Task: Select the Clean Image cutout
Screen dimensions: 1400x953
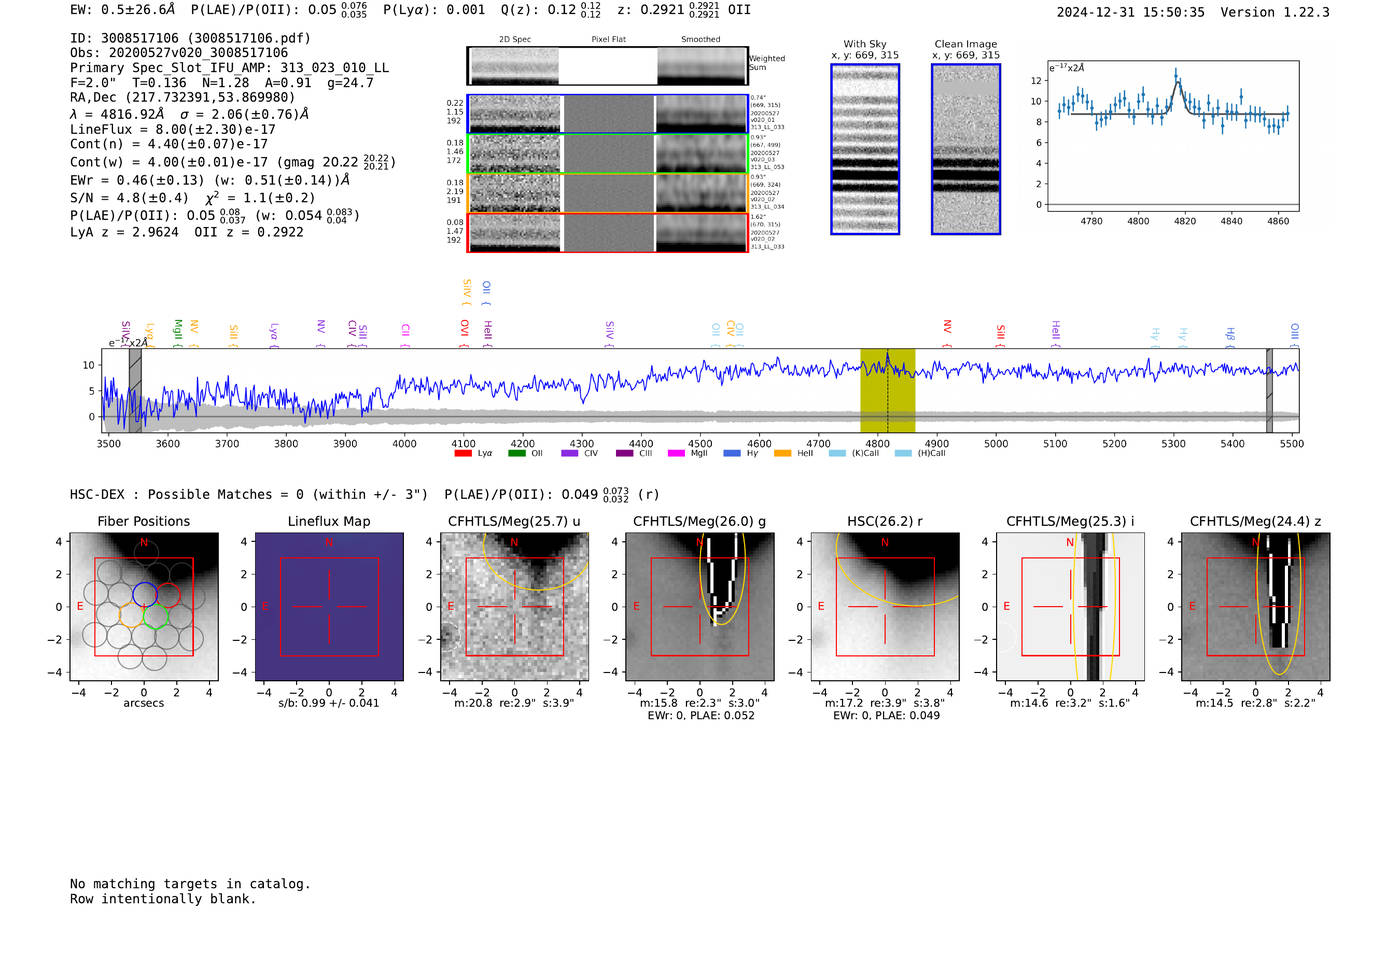Action: tap(966, 149)
